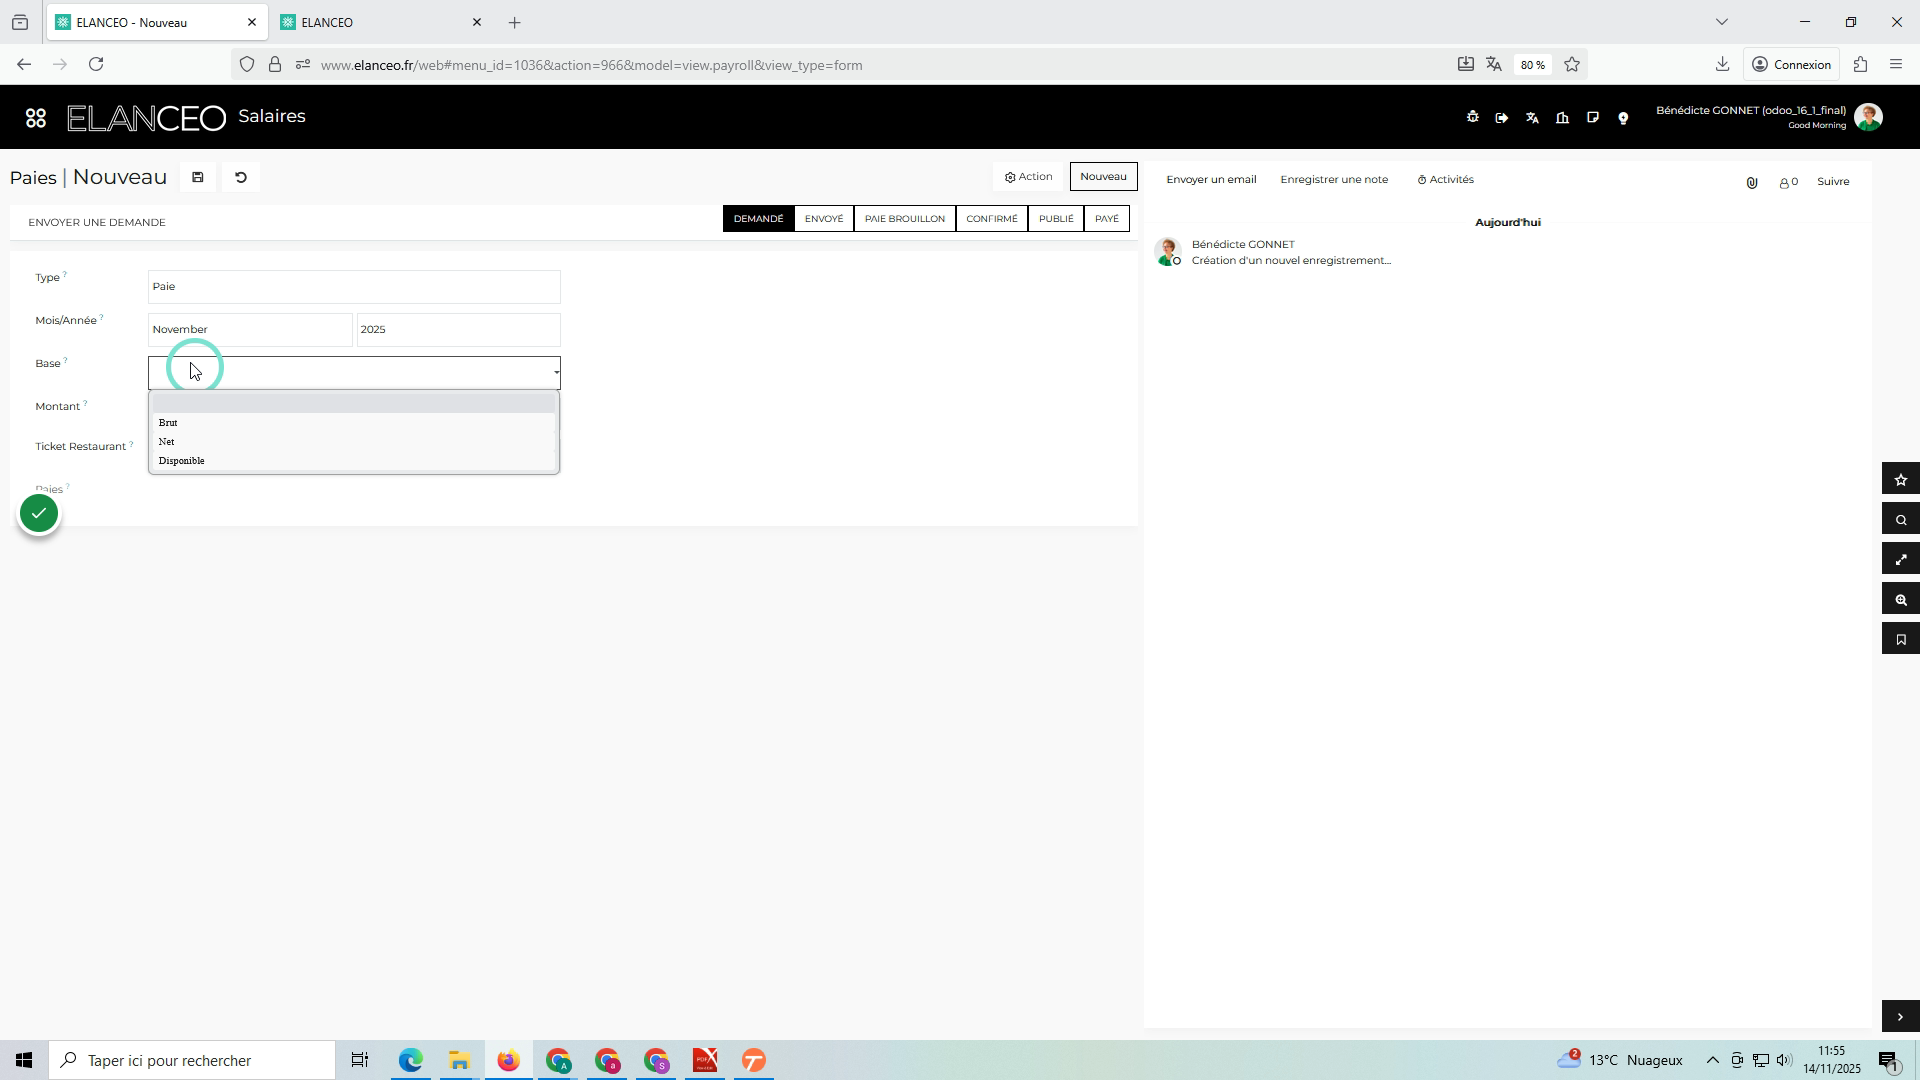Click the star favorites icon on the side panel
This screenshot has width=1920, height=1080.
click(1901, 480)
